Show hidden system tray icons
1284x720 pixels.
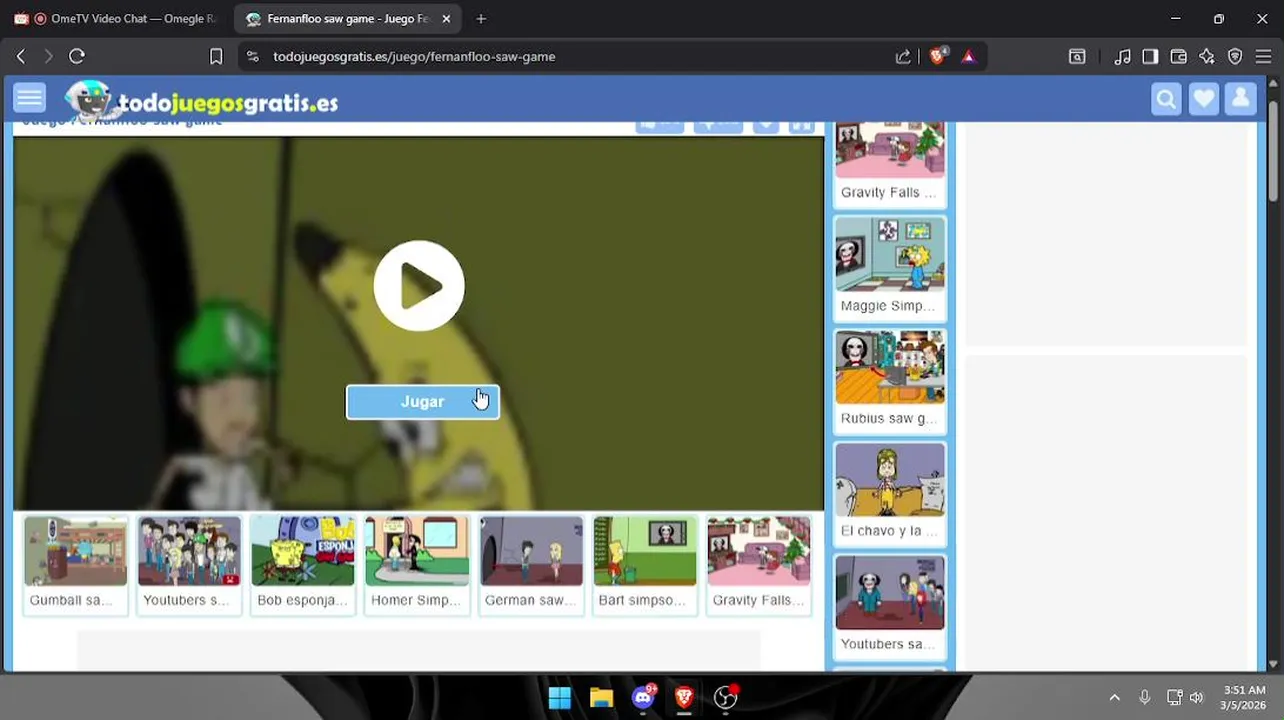click(x=1114, y=697)
